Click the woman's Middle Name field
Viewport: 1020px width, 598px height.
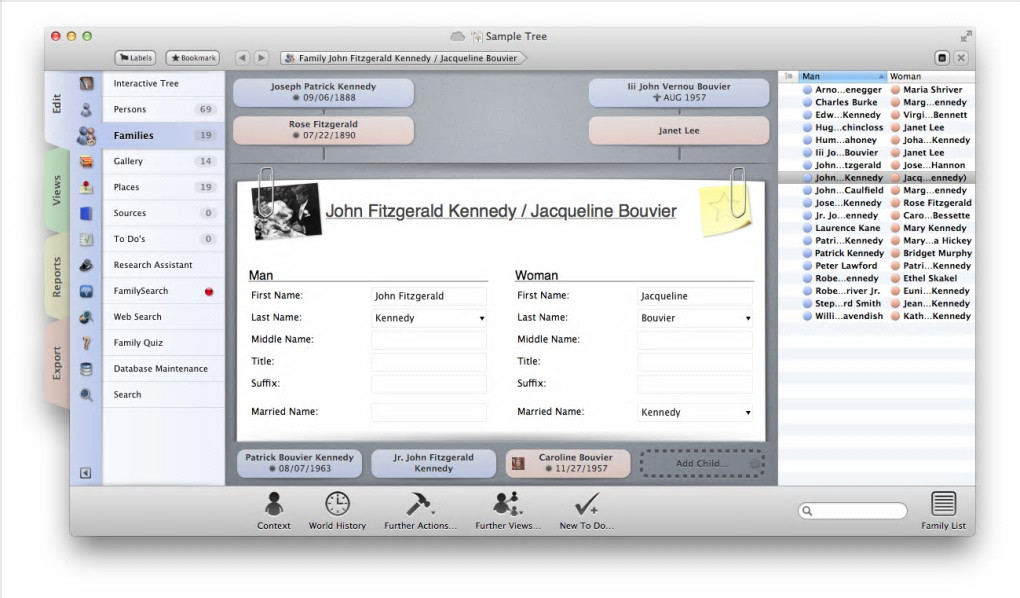click(x=695, y=340)
